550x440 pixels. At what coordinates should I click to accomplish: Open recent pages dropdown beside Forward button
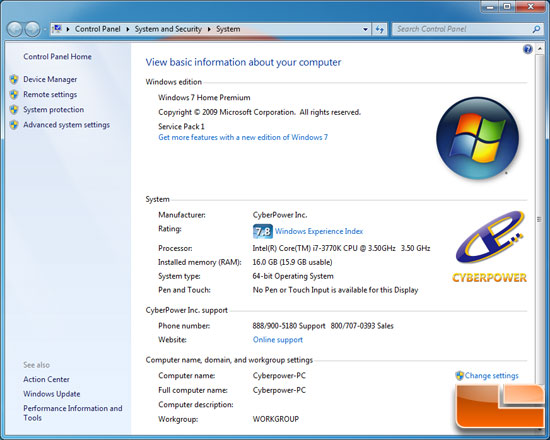pyautogui.click(x=45, y=29)
